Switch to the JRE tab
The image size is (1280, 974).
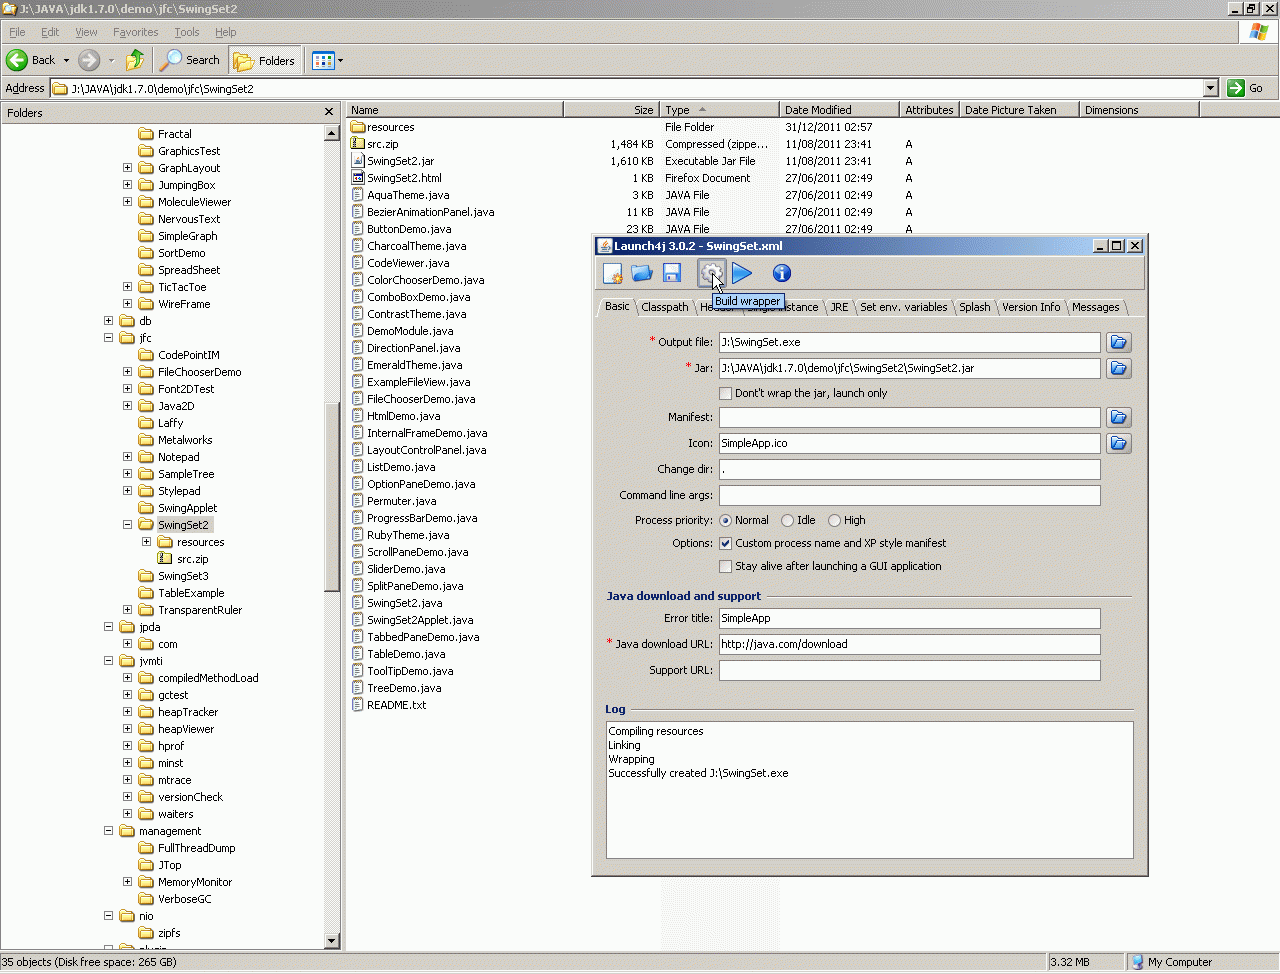click(840, 307)
